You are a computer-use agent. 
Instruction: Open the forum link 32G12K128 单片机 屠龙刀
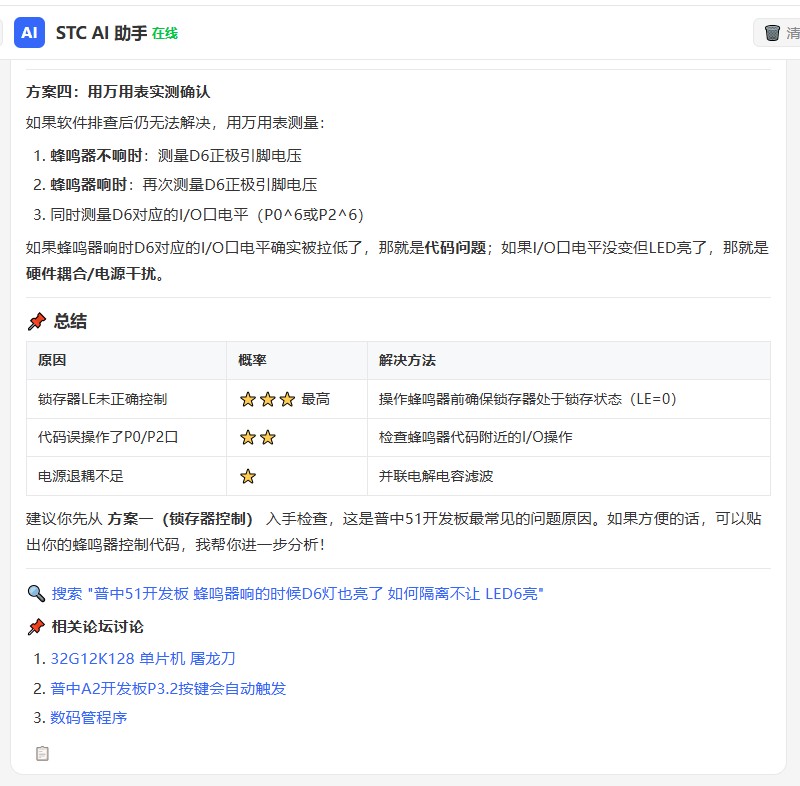pyautogui.click(x=143, y=658)
